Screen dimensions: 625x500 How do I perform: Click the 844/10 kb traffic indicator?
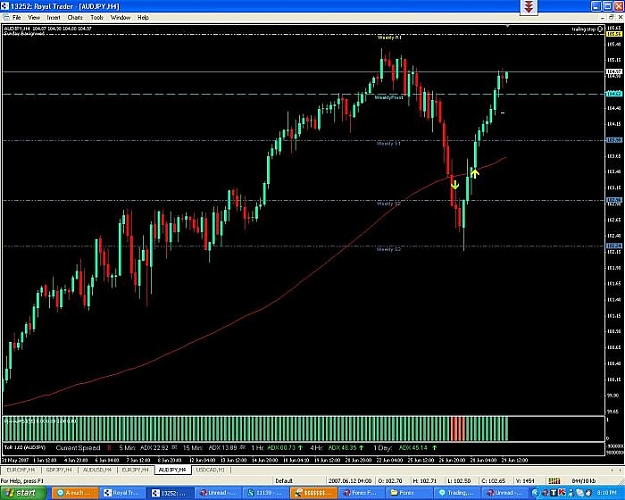[584, 481]
